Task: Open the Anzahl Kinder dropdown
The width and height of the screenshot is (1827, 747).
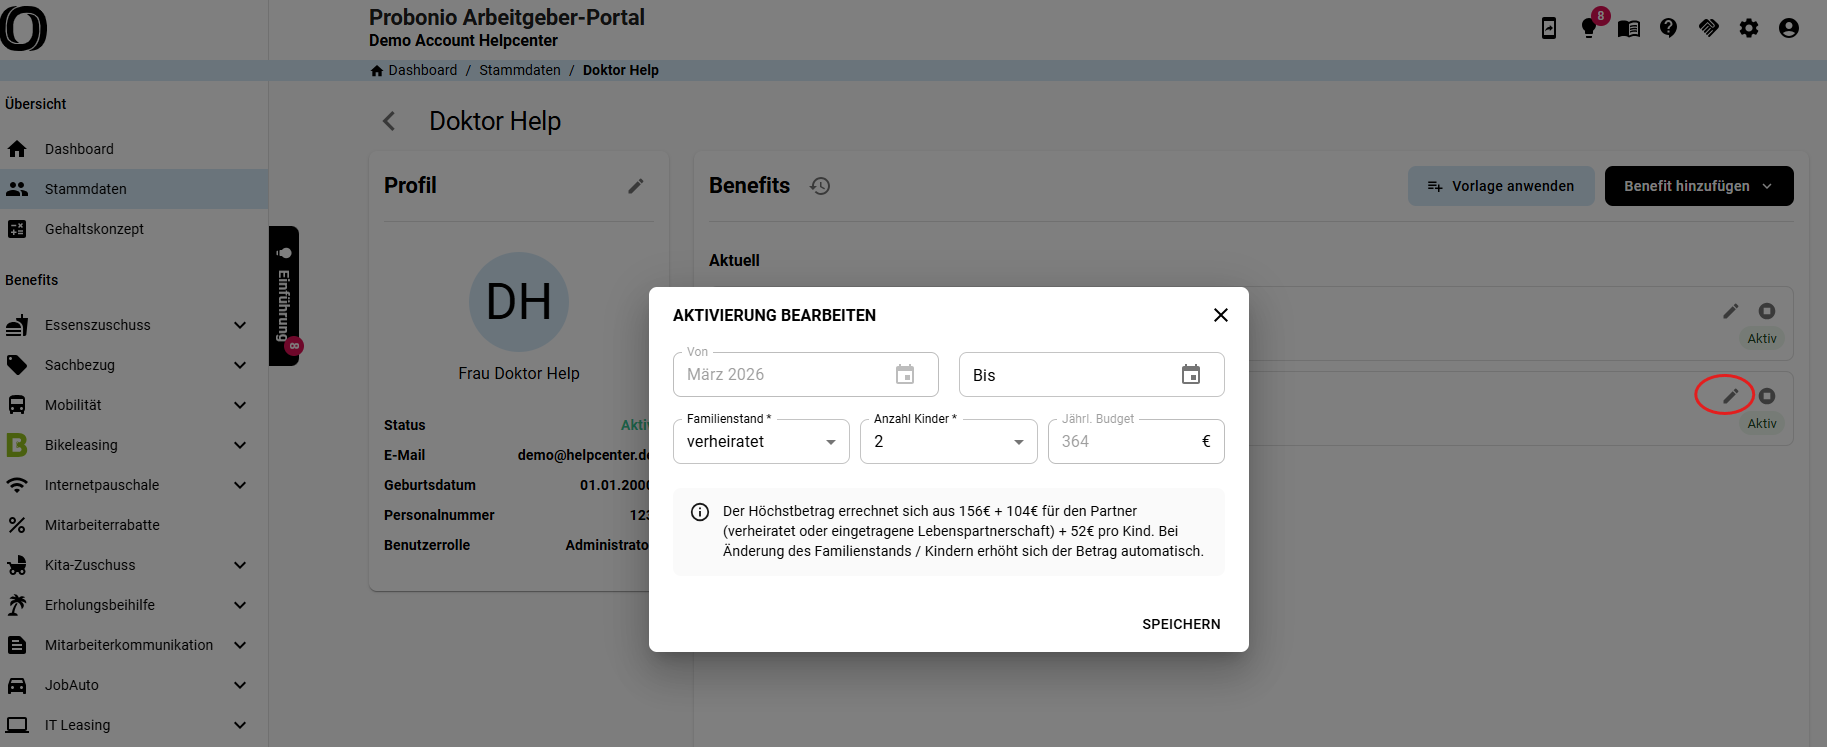Action: [x=948, y=442]
